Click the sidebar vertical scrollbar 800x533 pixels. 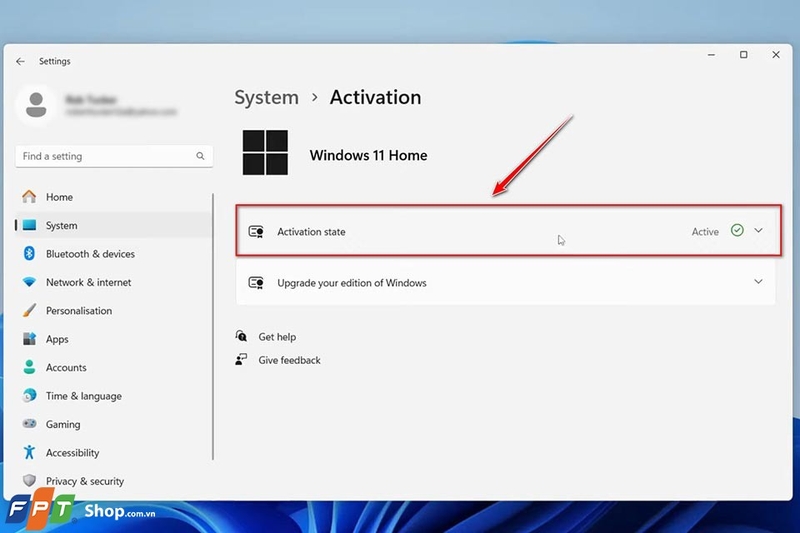pos(213,326)
